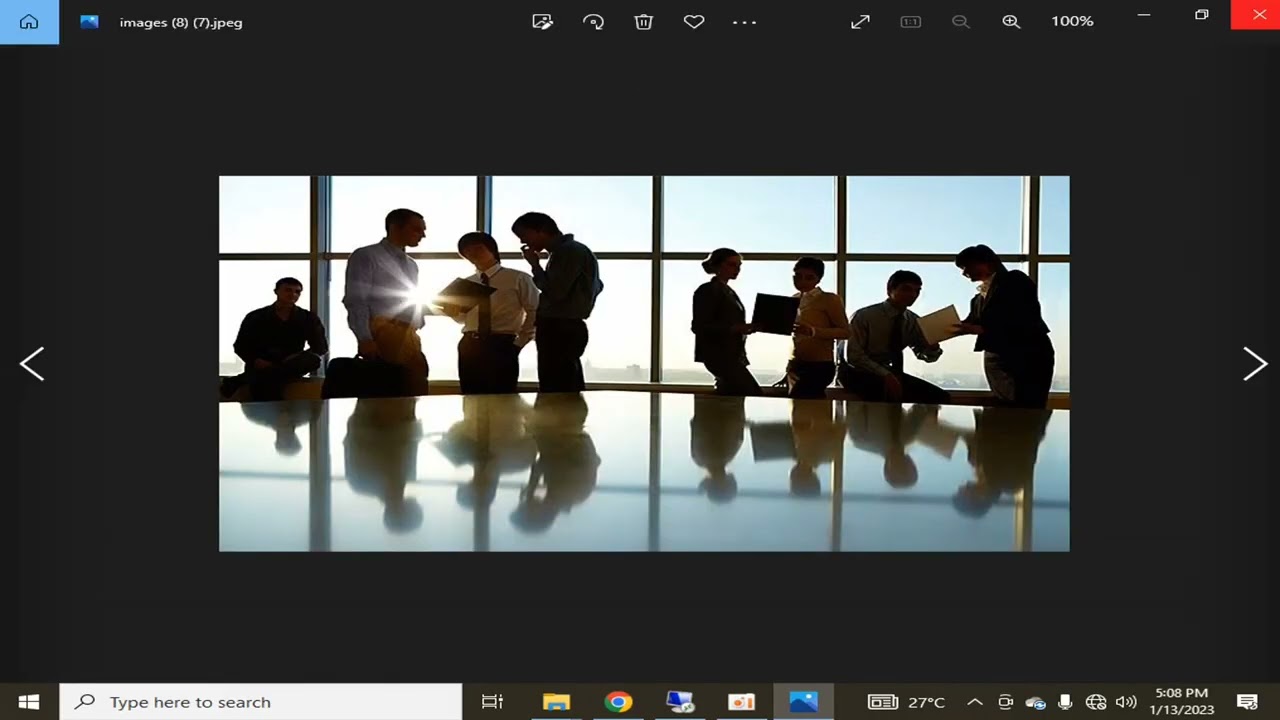Delete this image with the trash icon
Viewport: 1280px width, 720px height.
[x=644, y=21]
